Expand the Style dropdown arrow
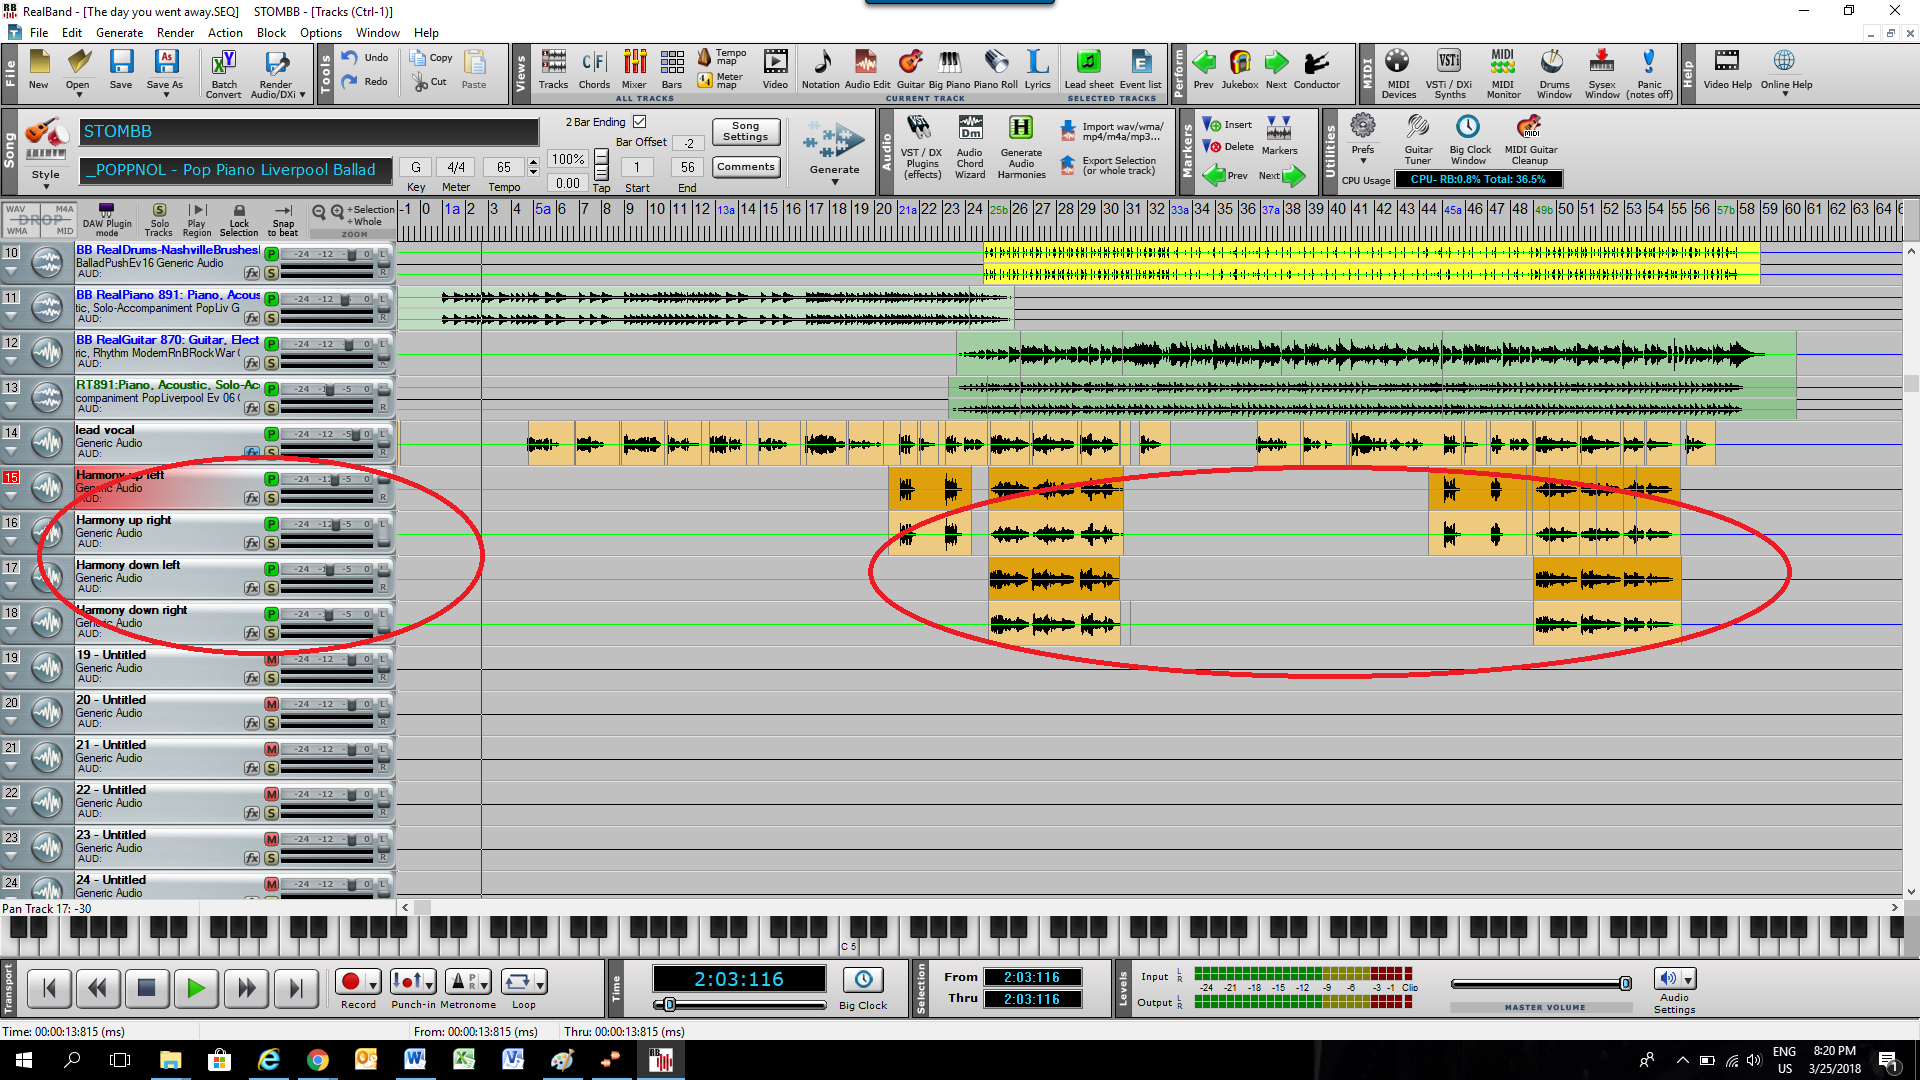 pos(46,186)
